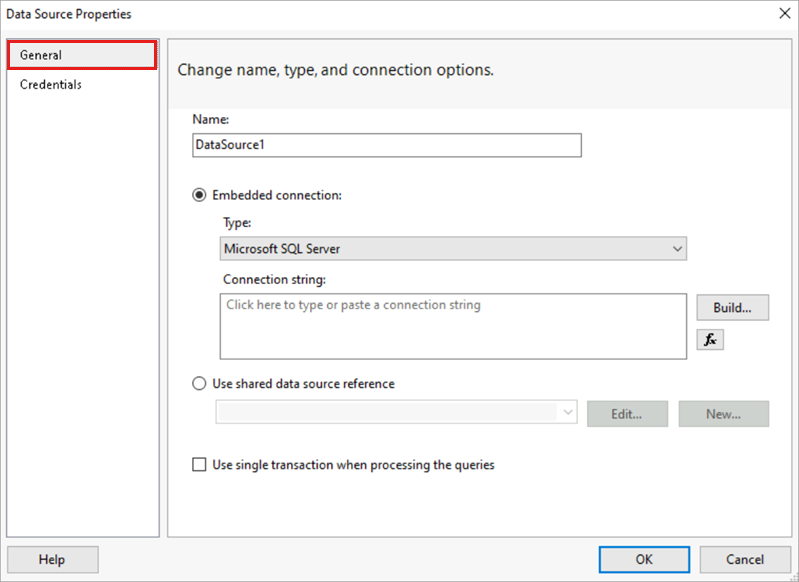
Task: Cancel the data source changes
Action: coord(745,560)
